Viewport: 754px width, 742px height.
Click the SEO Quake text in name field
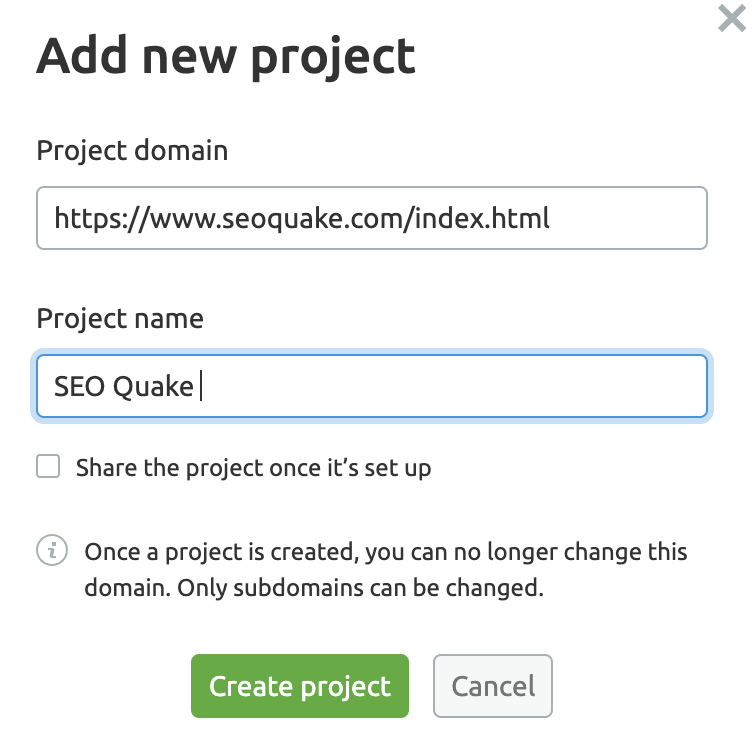point(124,387)
